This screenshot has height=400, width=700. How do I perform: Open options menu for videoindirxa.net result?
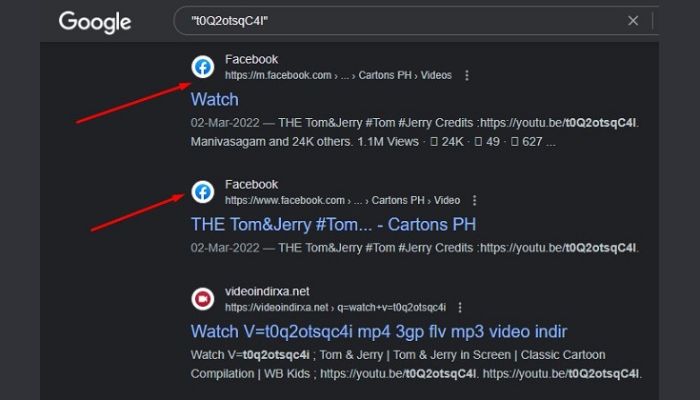460,307
